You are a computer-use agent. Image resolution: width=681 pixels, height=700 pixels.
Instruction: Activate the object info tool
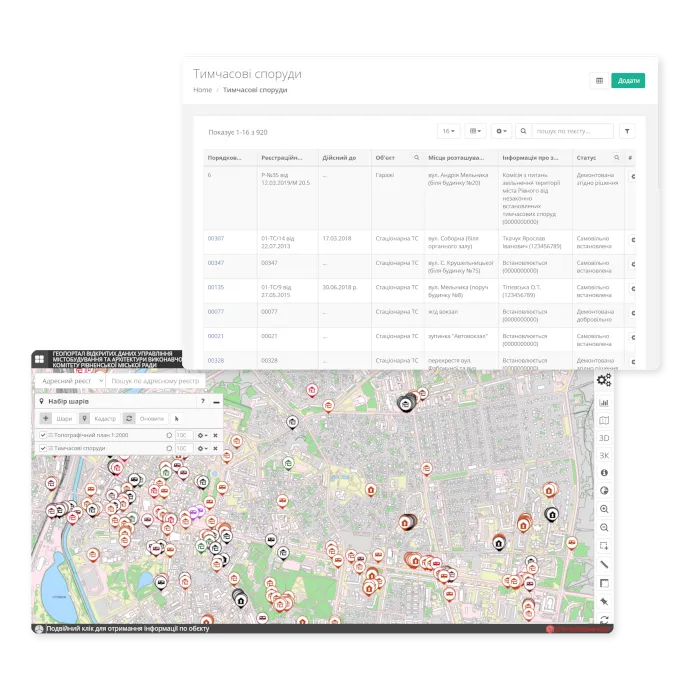pyautogui.click(x=604, y=473)
